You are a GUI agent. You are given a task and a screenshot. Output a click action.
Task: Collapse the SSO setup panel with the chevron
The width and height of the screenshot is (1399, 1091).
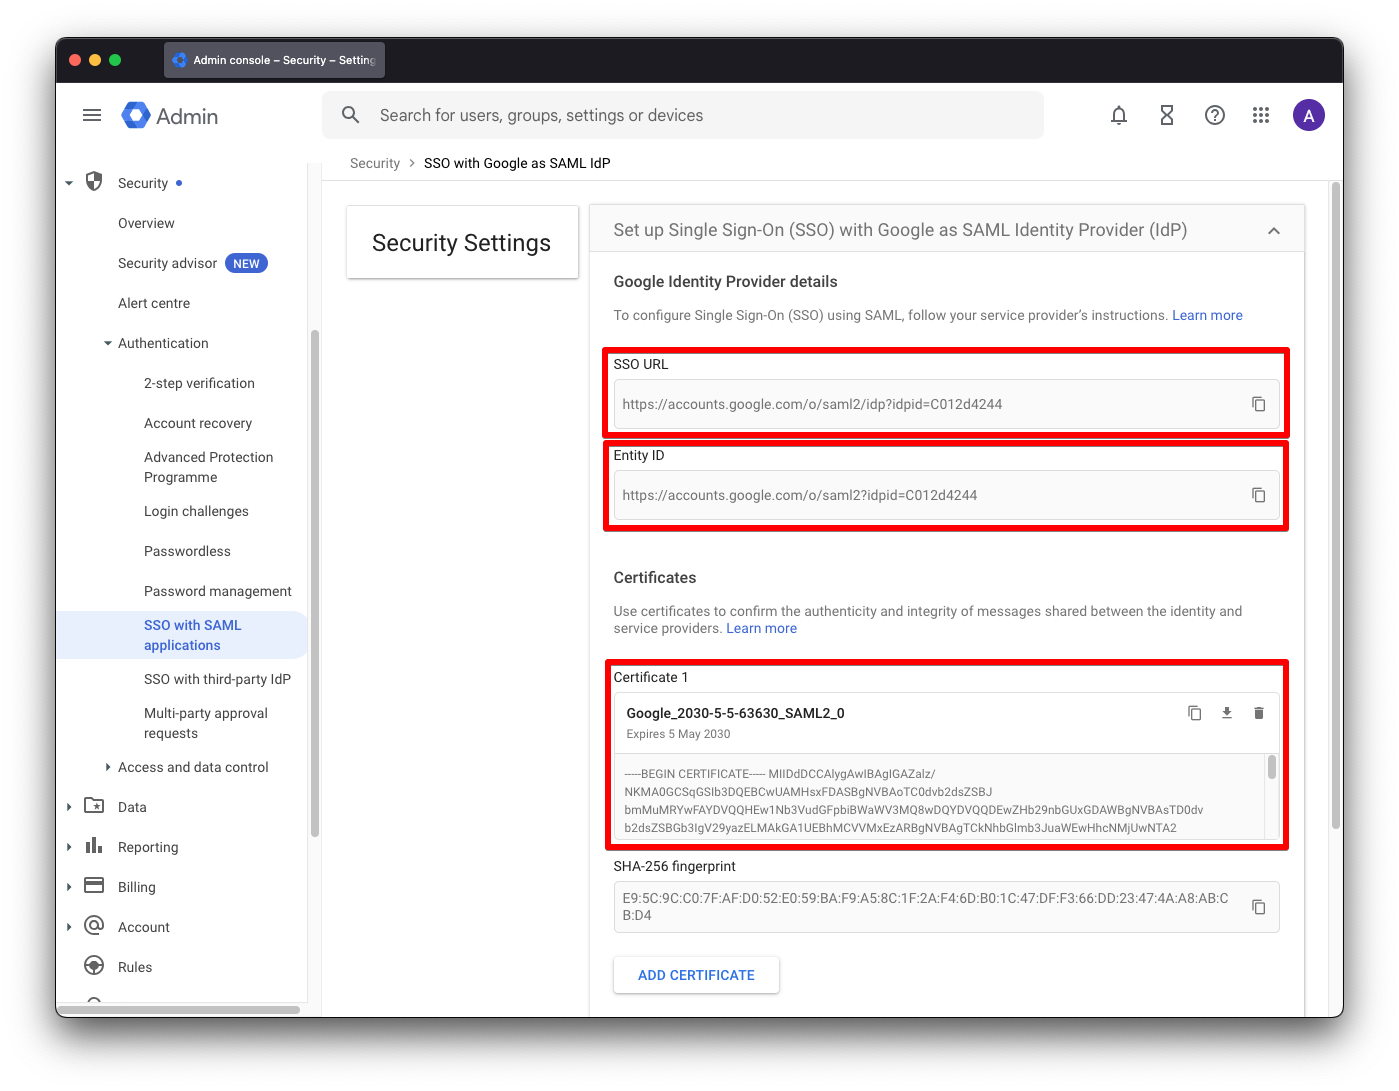pos(1274,229)
